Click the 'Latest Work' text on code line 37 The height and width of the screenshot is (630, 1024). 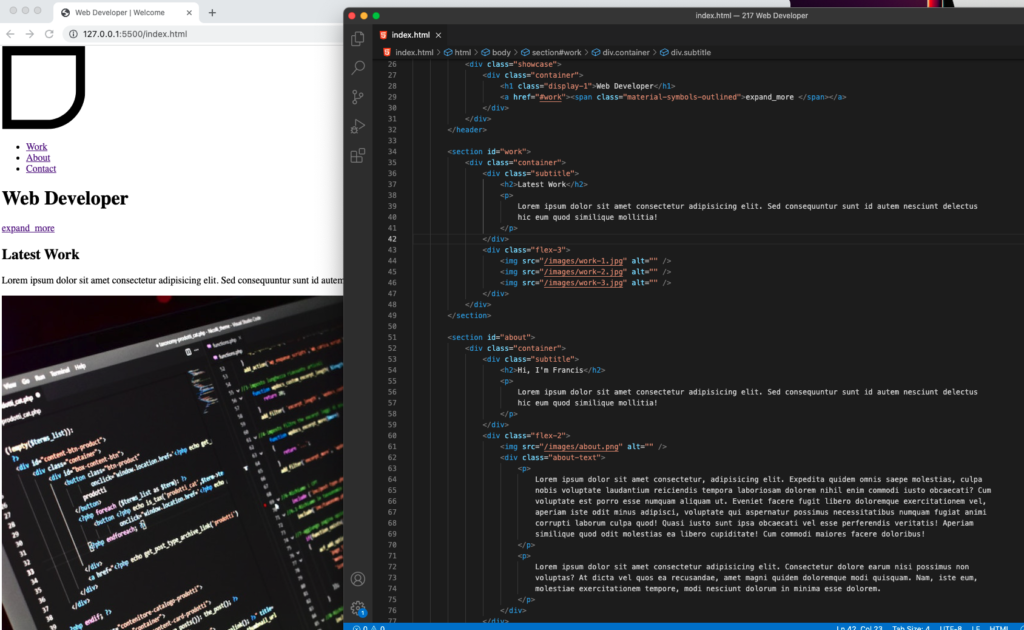541,185
